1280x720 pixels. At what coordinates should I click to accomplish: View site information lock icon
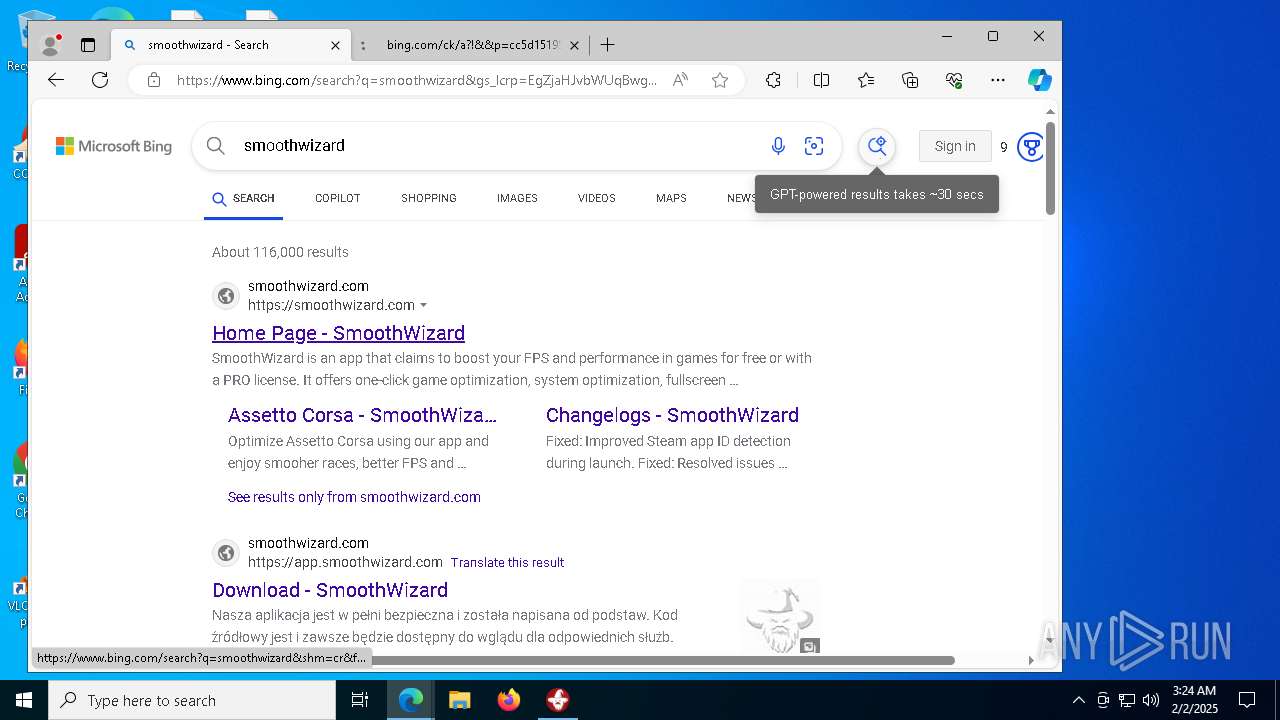pyautogui.click(x=154, y=80)
